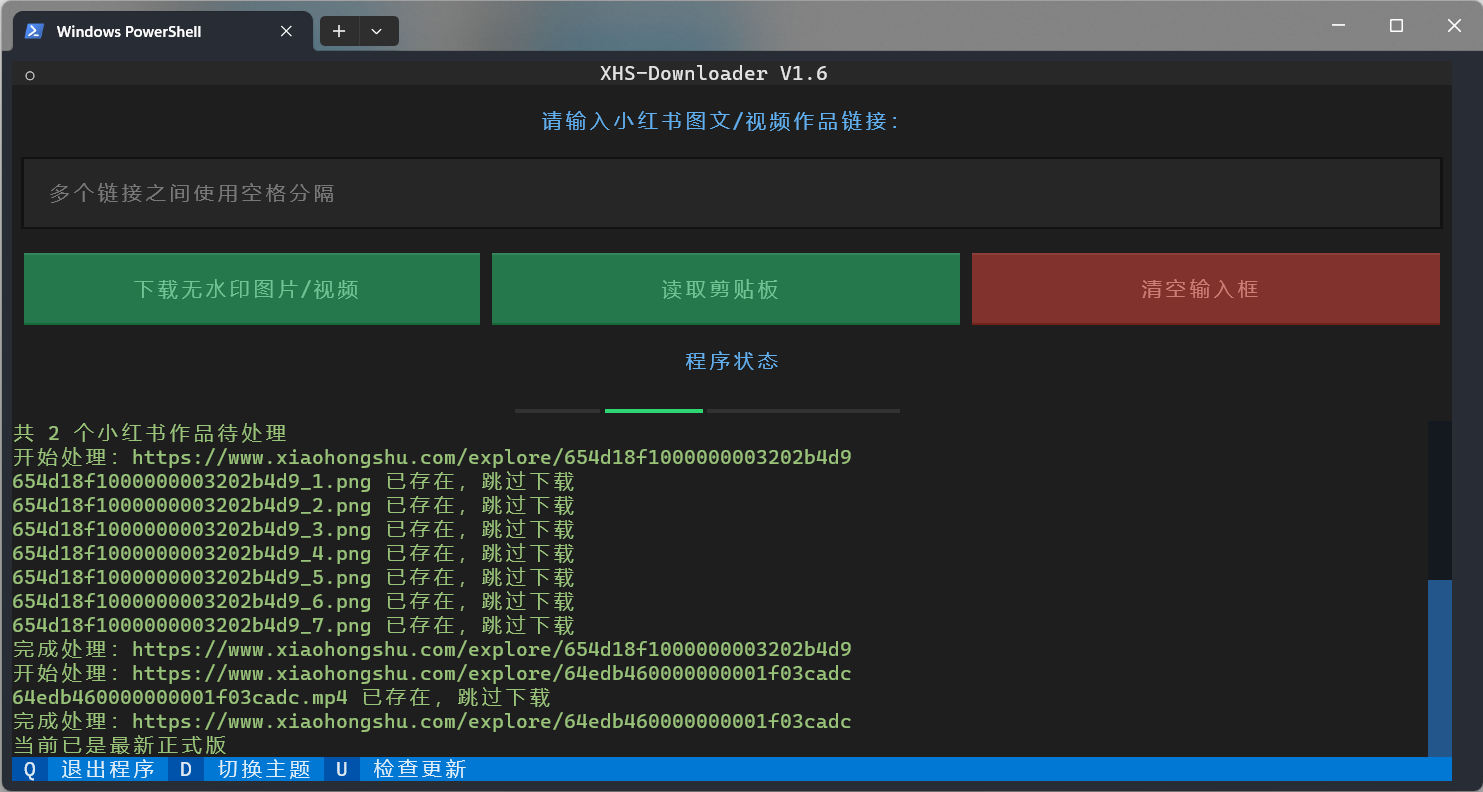Screen dimensions: 1483x792
Task: Focus the link input field
Action: click(732, 193)
